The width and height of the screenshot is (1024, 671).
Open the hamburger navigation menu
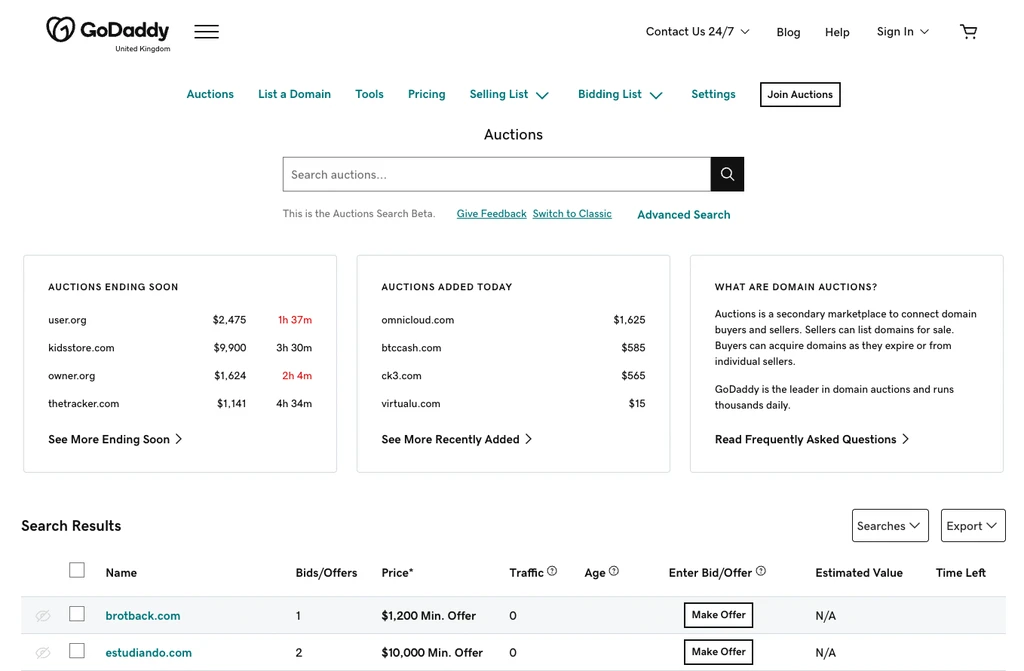pyautogui.click(x=206, y=31)
